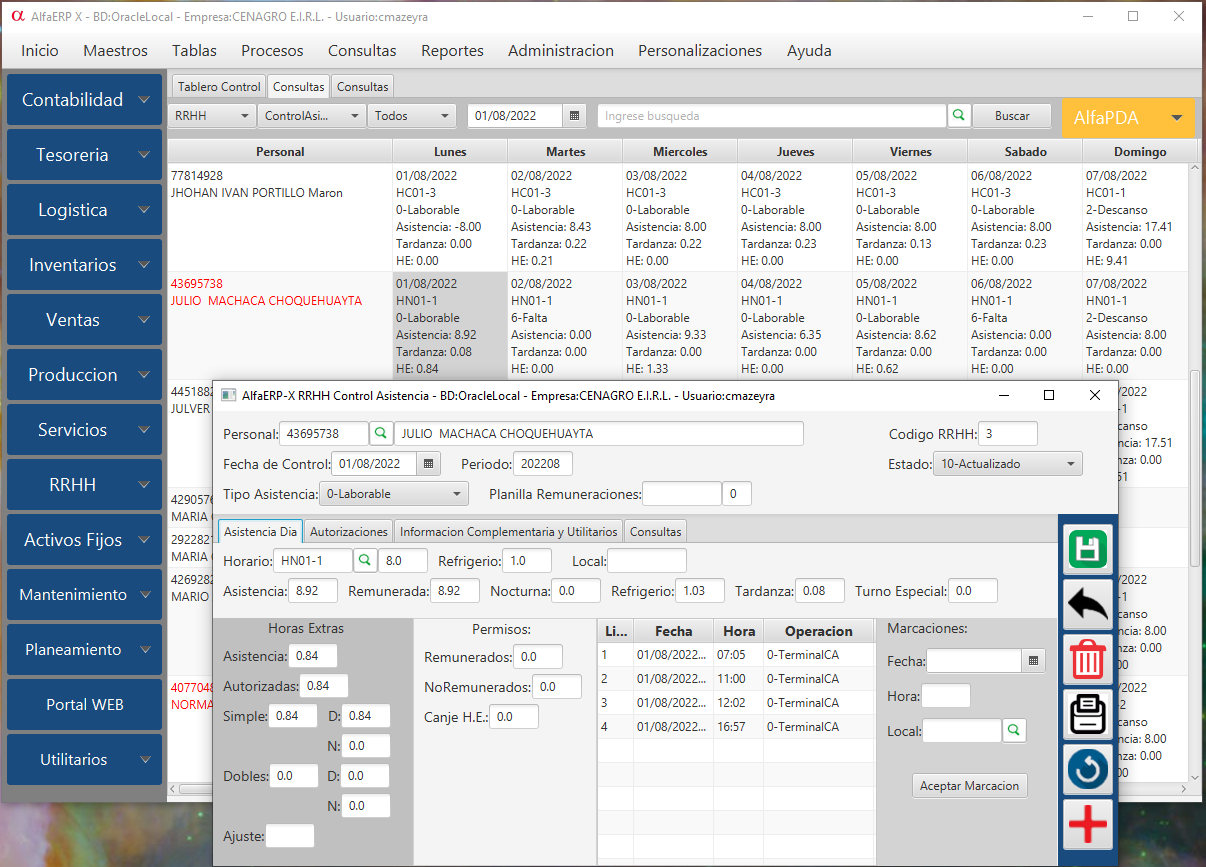
Task: Click the red trash delete icon
Action: coord(1089,660)
